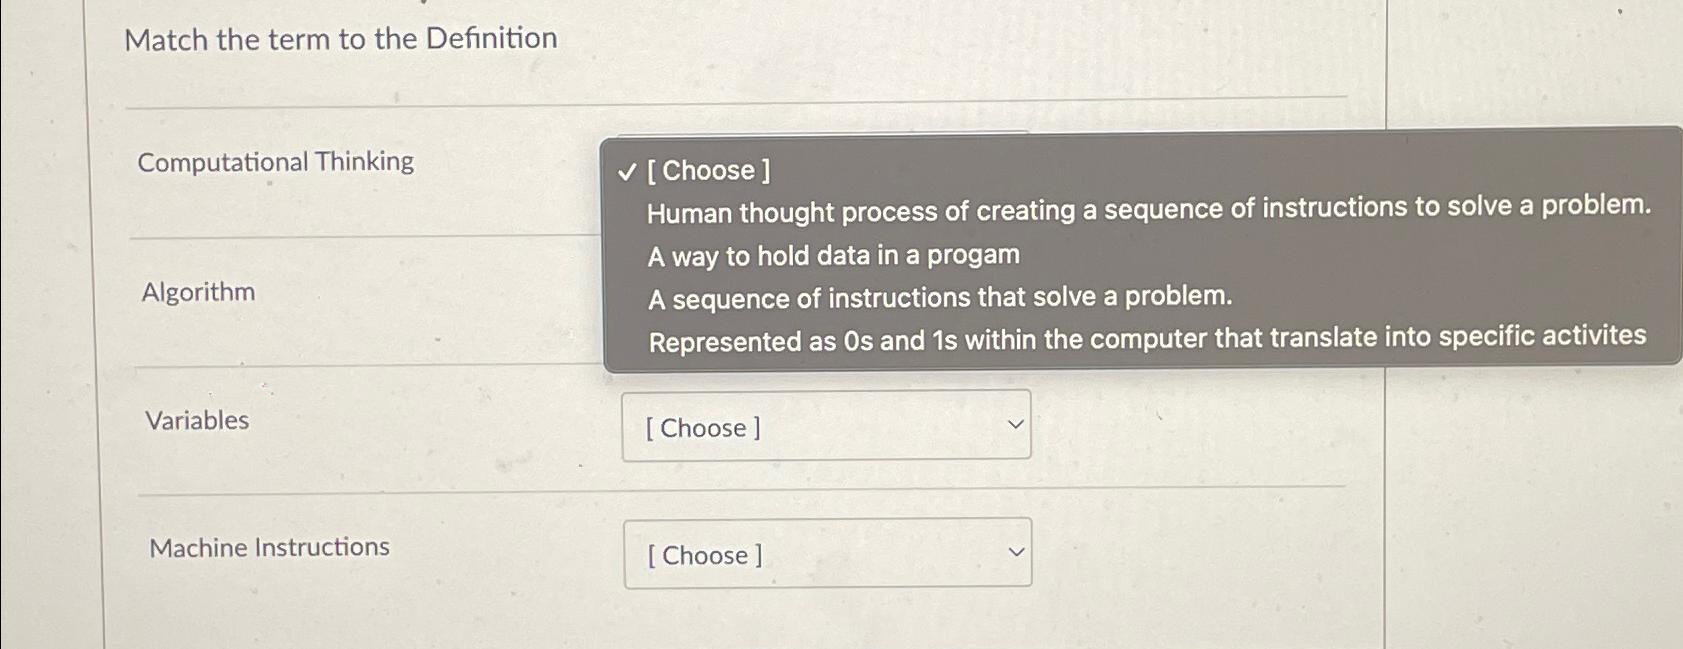The image size is (1683, 649).
Task: Click the checkmark next to [Choose]
Action: tap(626, 171)
